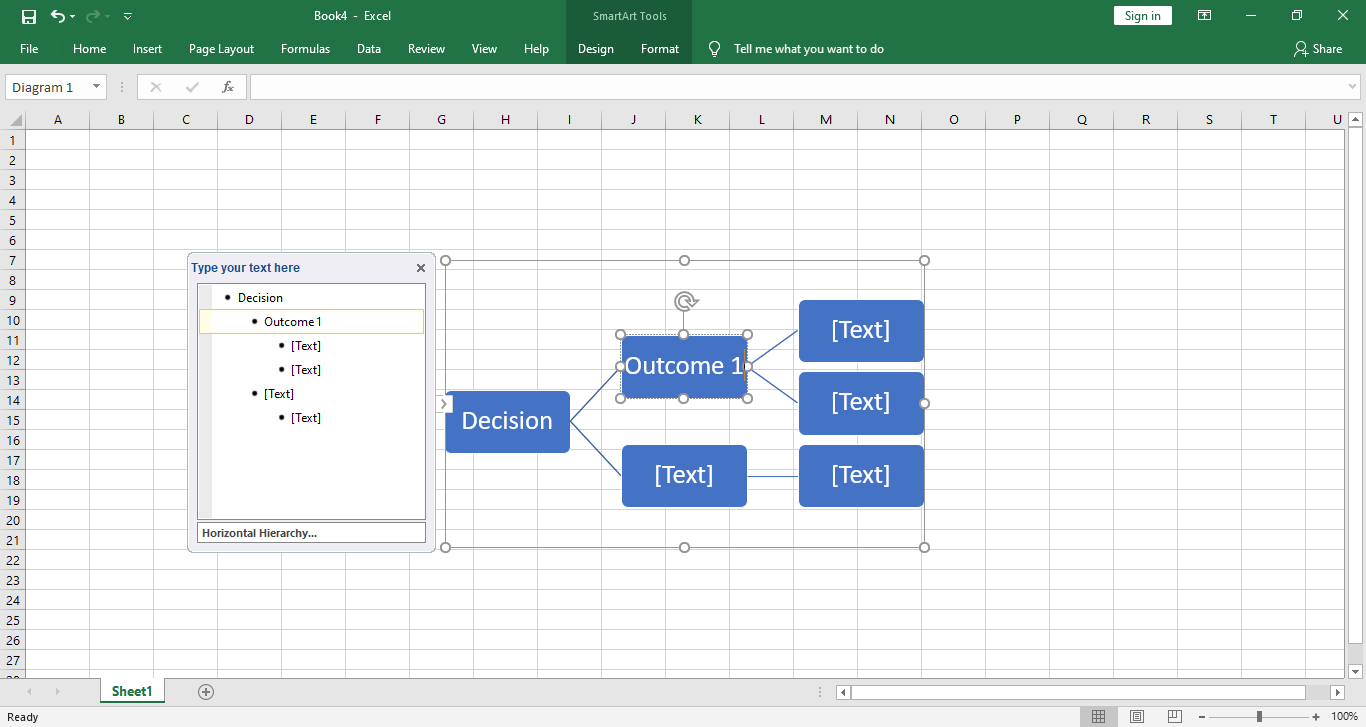Click the Decision shape in the diagram
The image size is (1366, 727).
click(507, 421)
